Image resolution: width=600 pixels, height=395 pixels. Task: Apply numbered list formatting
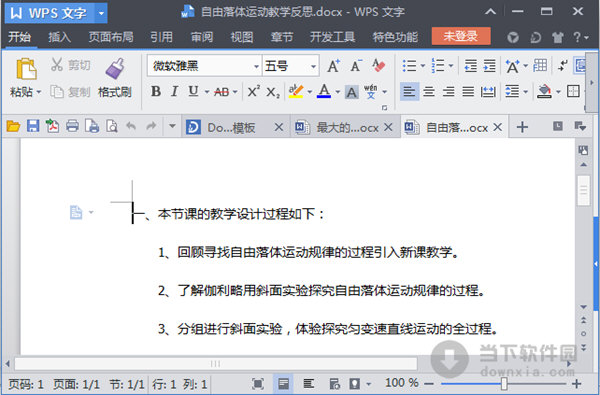[438, 66]
